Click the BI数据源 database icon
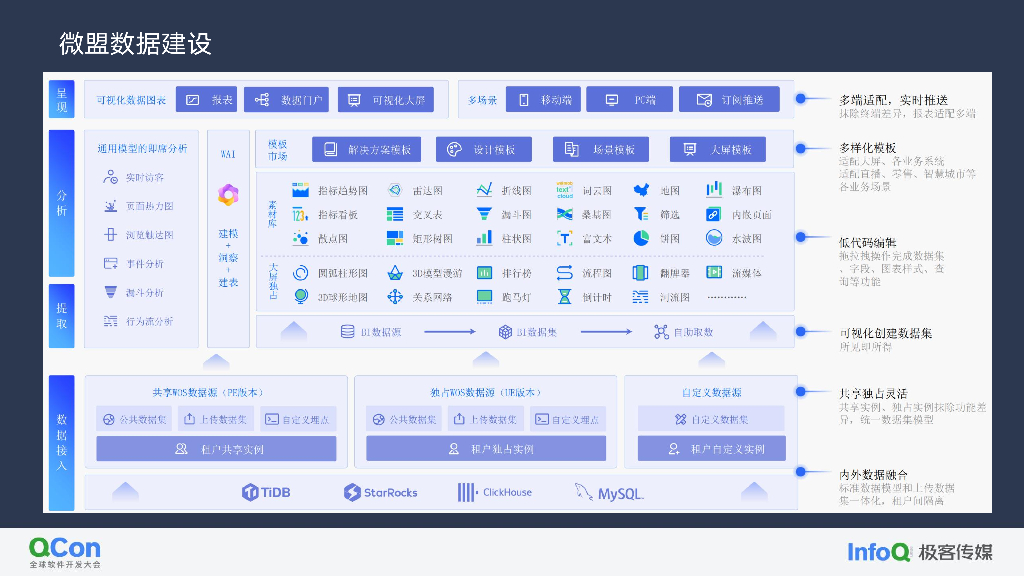 click(x=347, y=332)
